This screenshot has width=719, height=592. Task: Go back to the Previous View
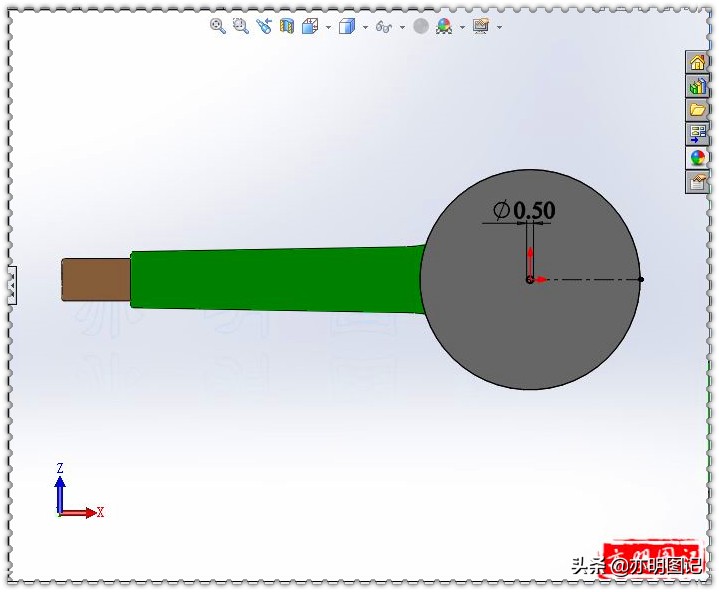(x=264, y=26)
